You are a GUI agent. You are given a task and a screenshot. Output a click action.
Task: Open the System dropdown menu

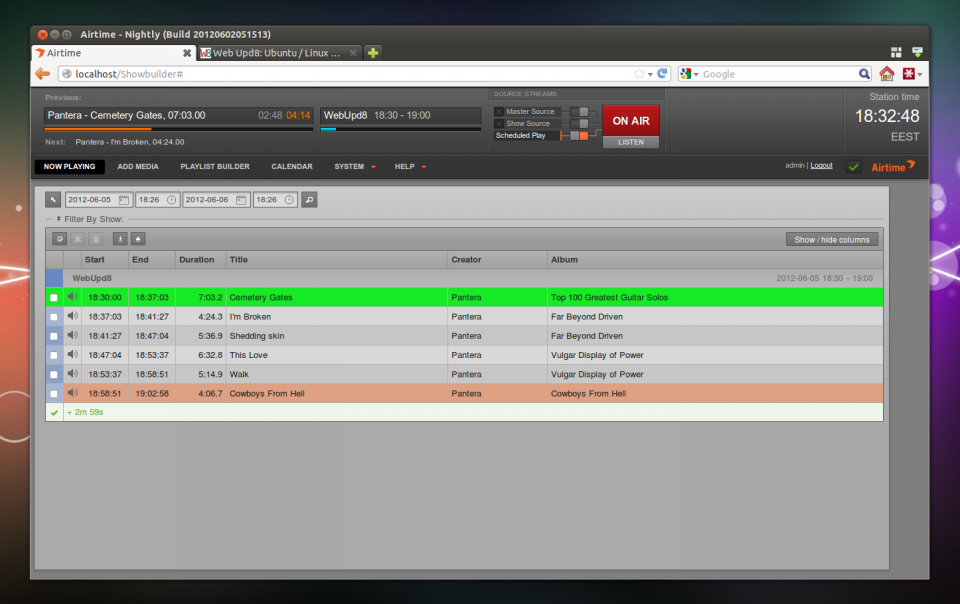point(355,167)
